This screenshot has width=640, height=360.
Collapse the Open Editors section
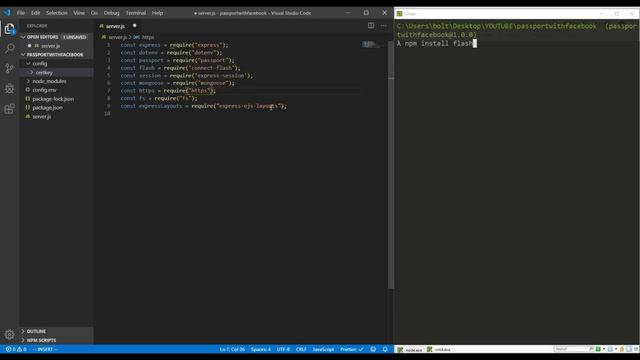(x=42, y=37)
